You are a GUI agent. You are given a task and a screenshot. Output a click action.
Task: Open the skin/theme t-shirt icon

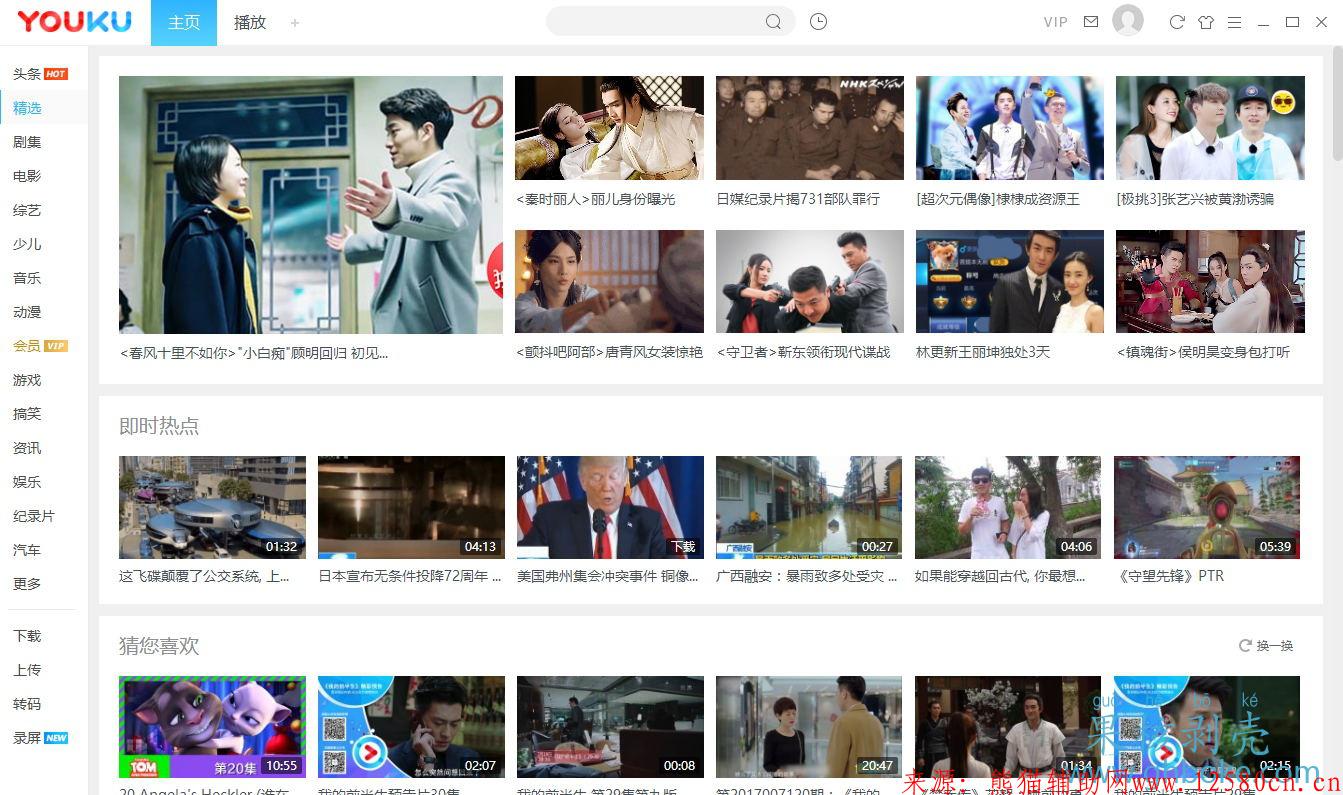click(1206, 21)
